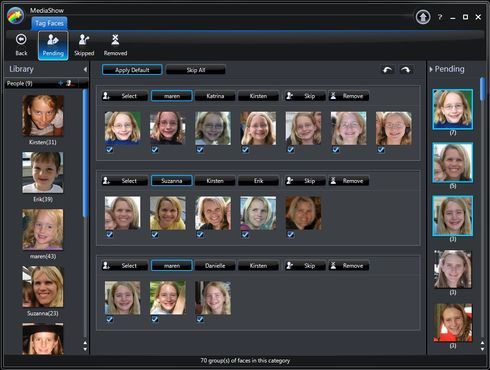Screen dimensions: 490x370
Task: Open help with the question mark icon
Action: click(440, 17)
